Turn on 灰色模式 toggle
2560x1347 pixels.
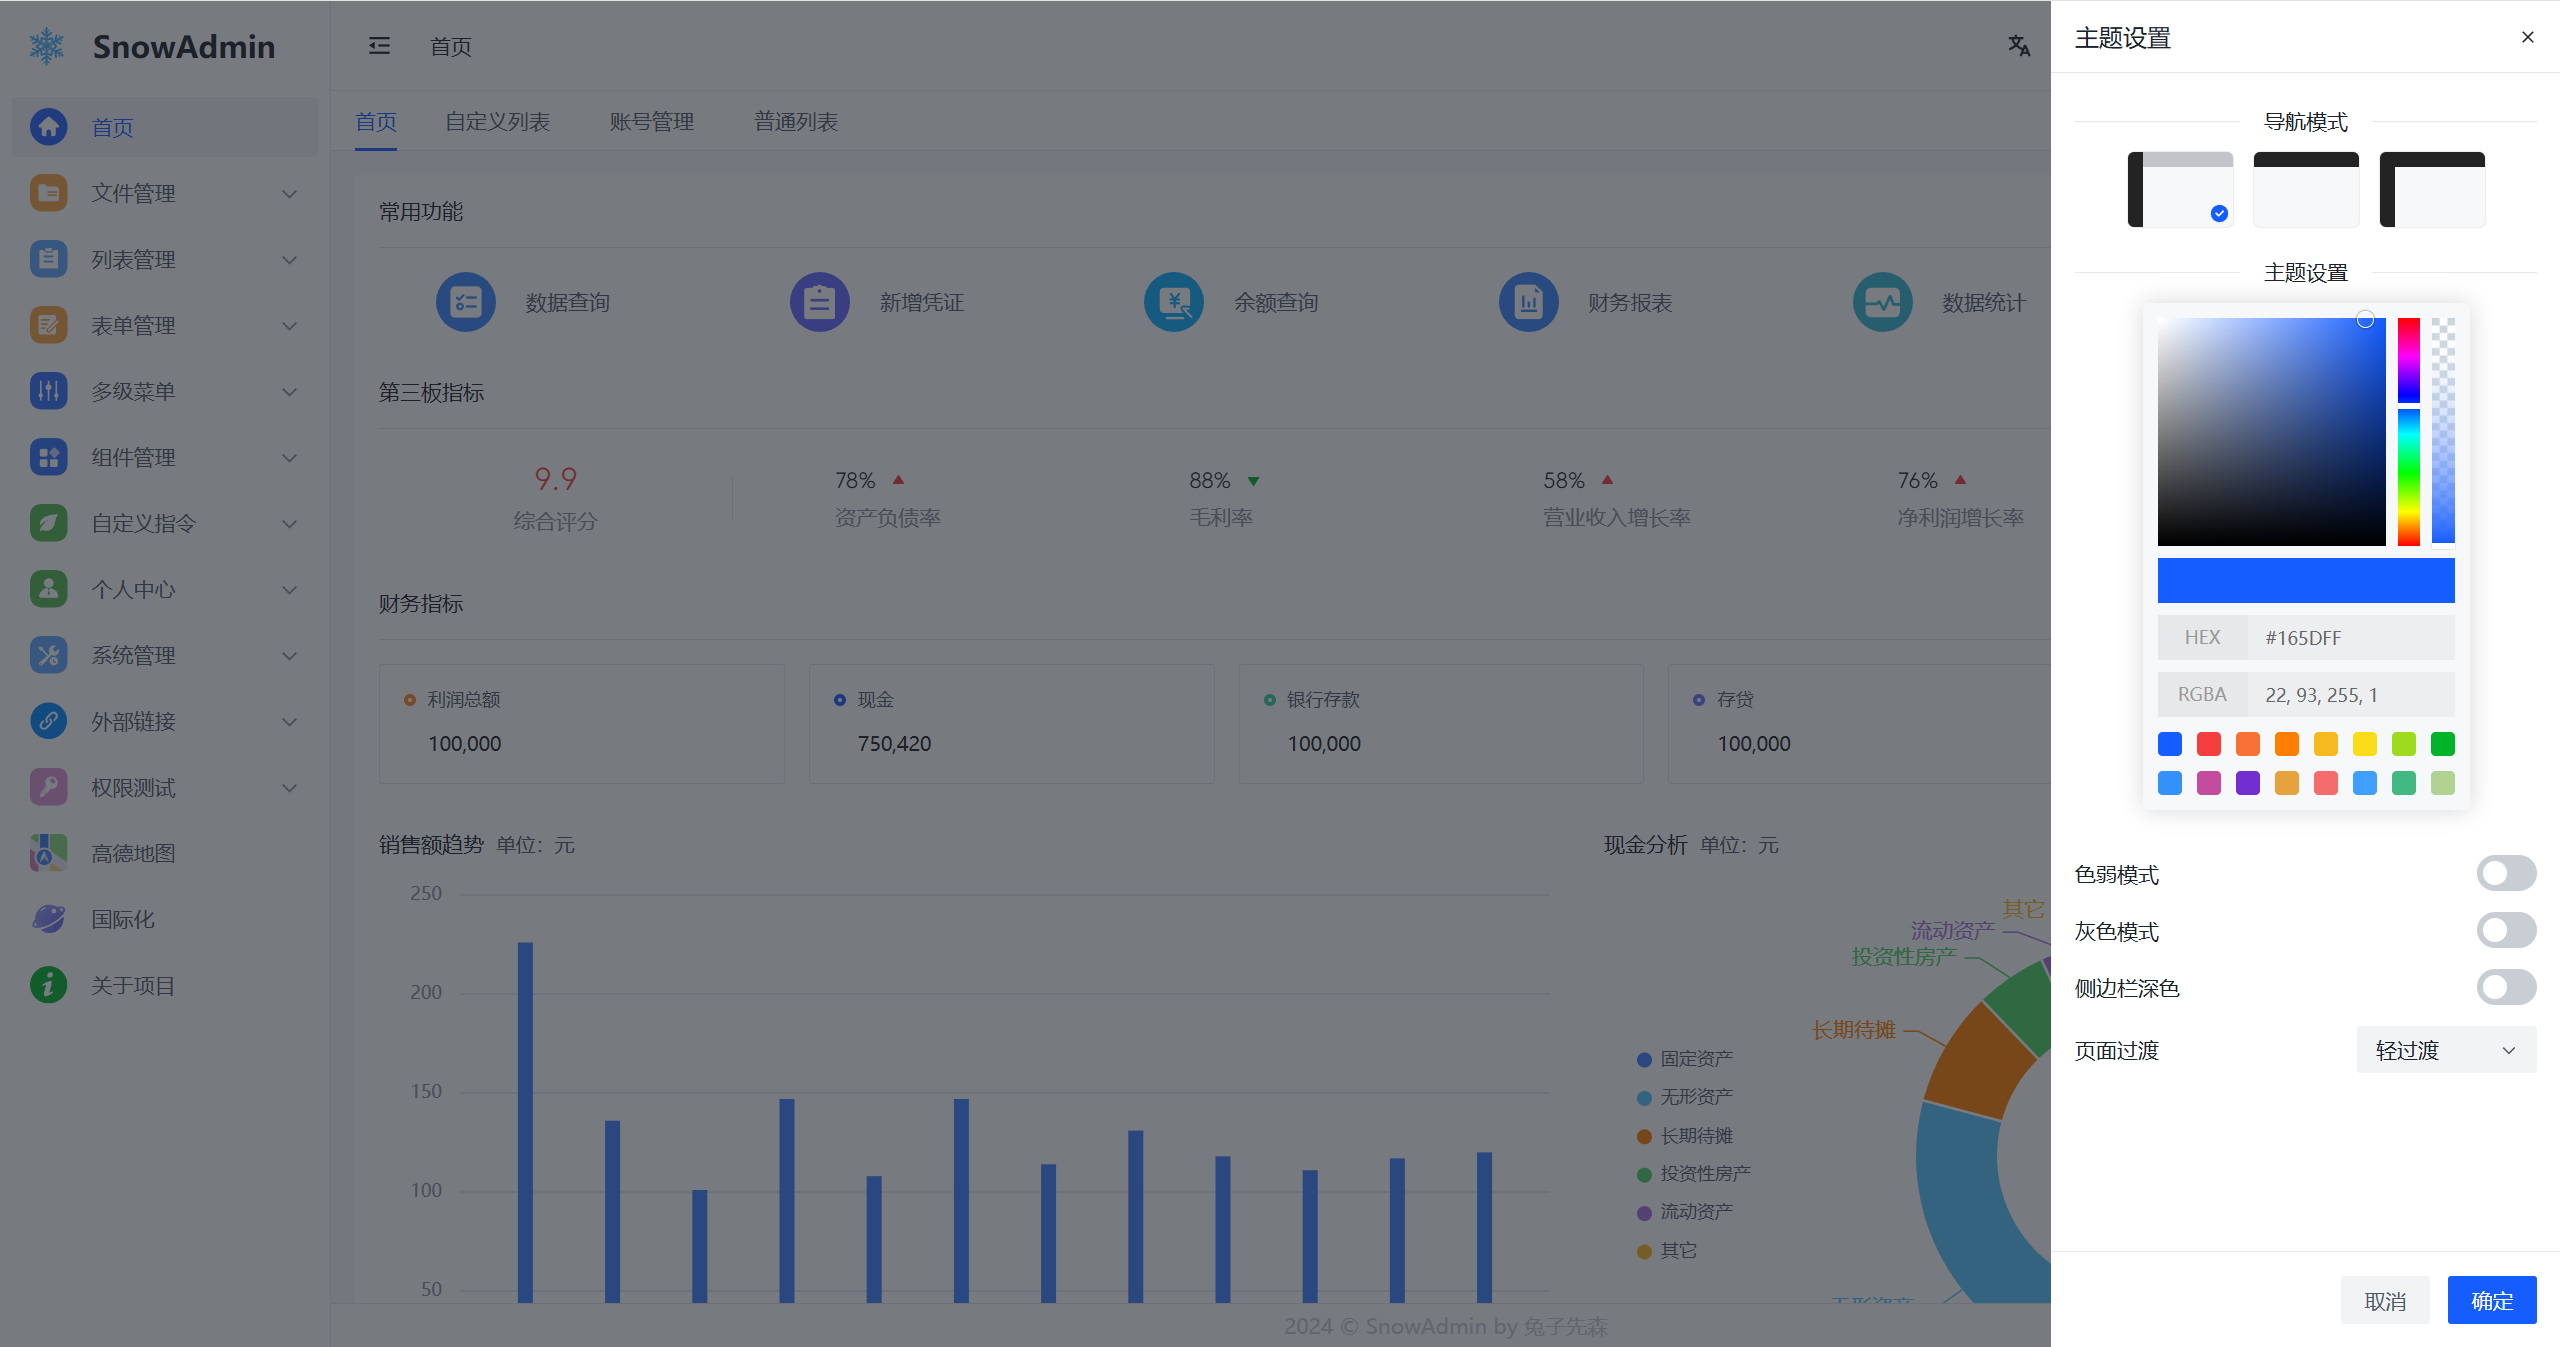coord(2505,931)
